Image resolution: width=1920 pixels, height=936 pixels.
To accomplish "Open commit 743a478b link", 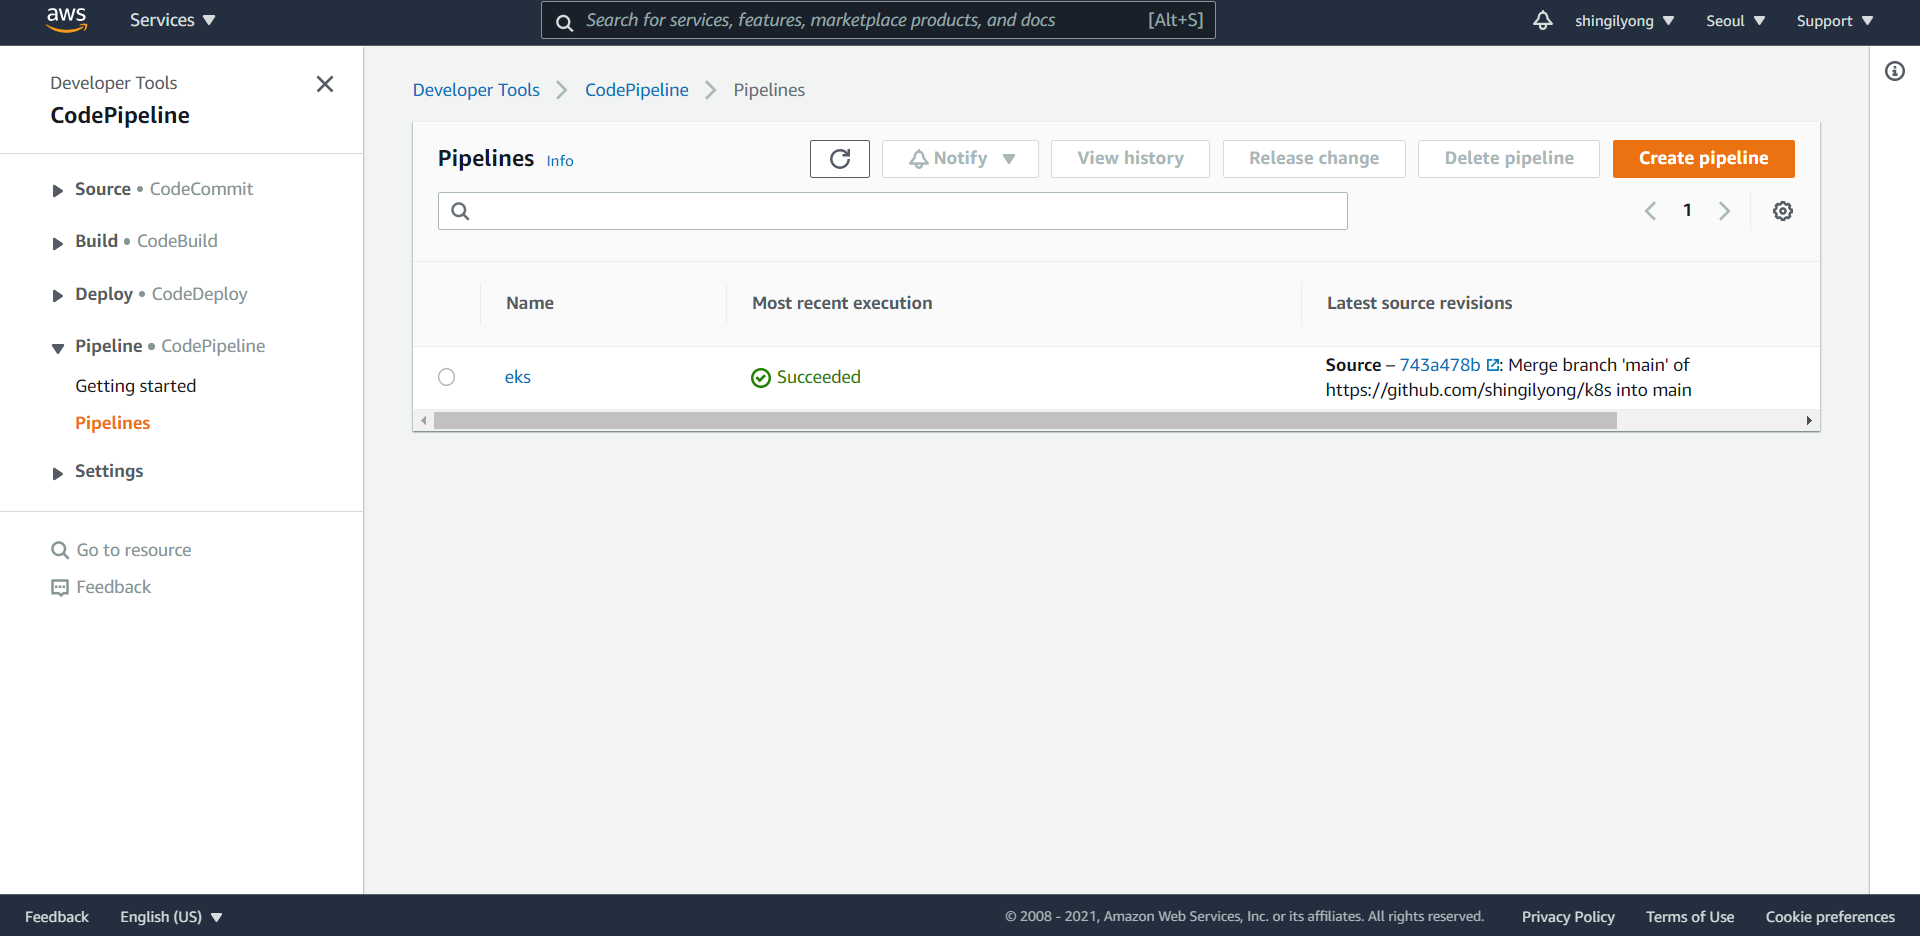I will pyautogui.click(x=1439, y=365).
